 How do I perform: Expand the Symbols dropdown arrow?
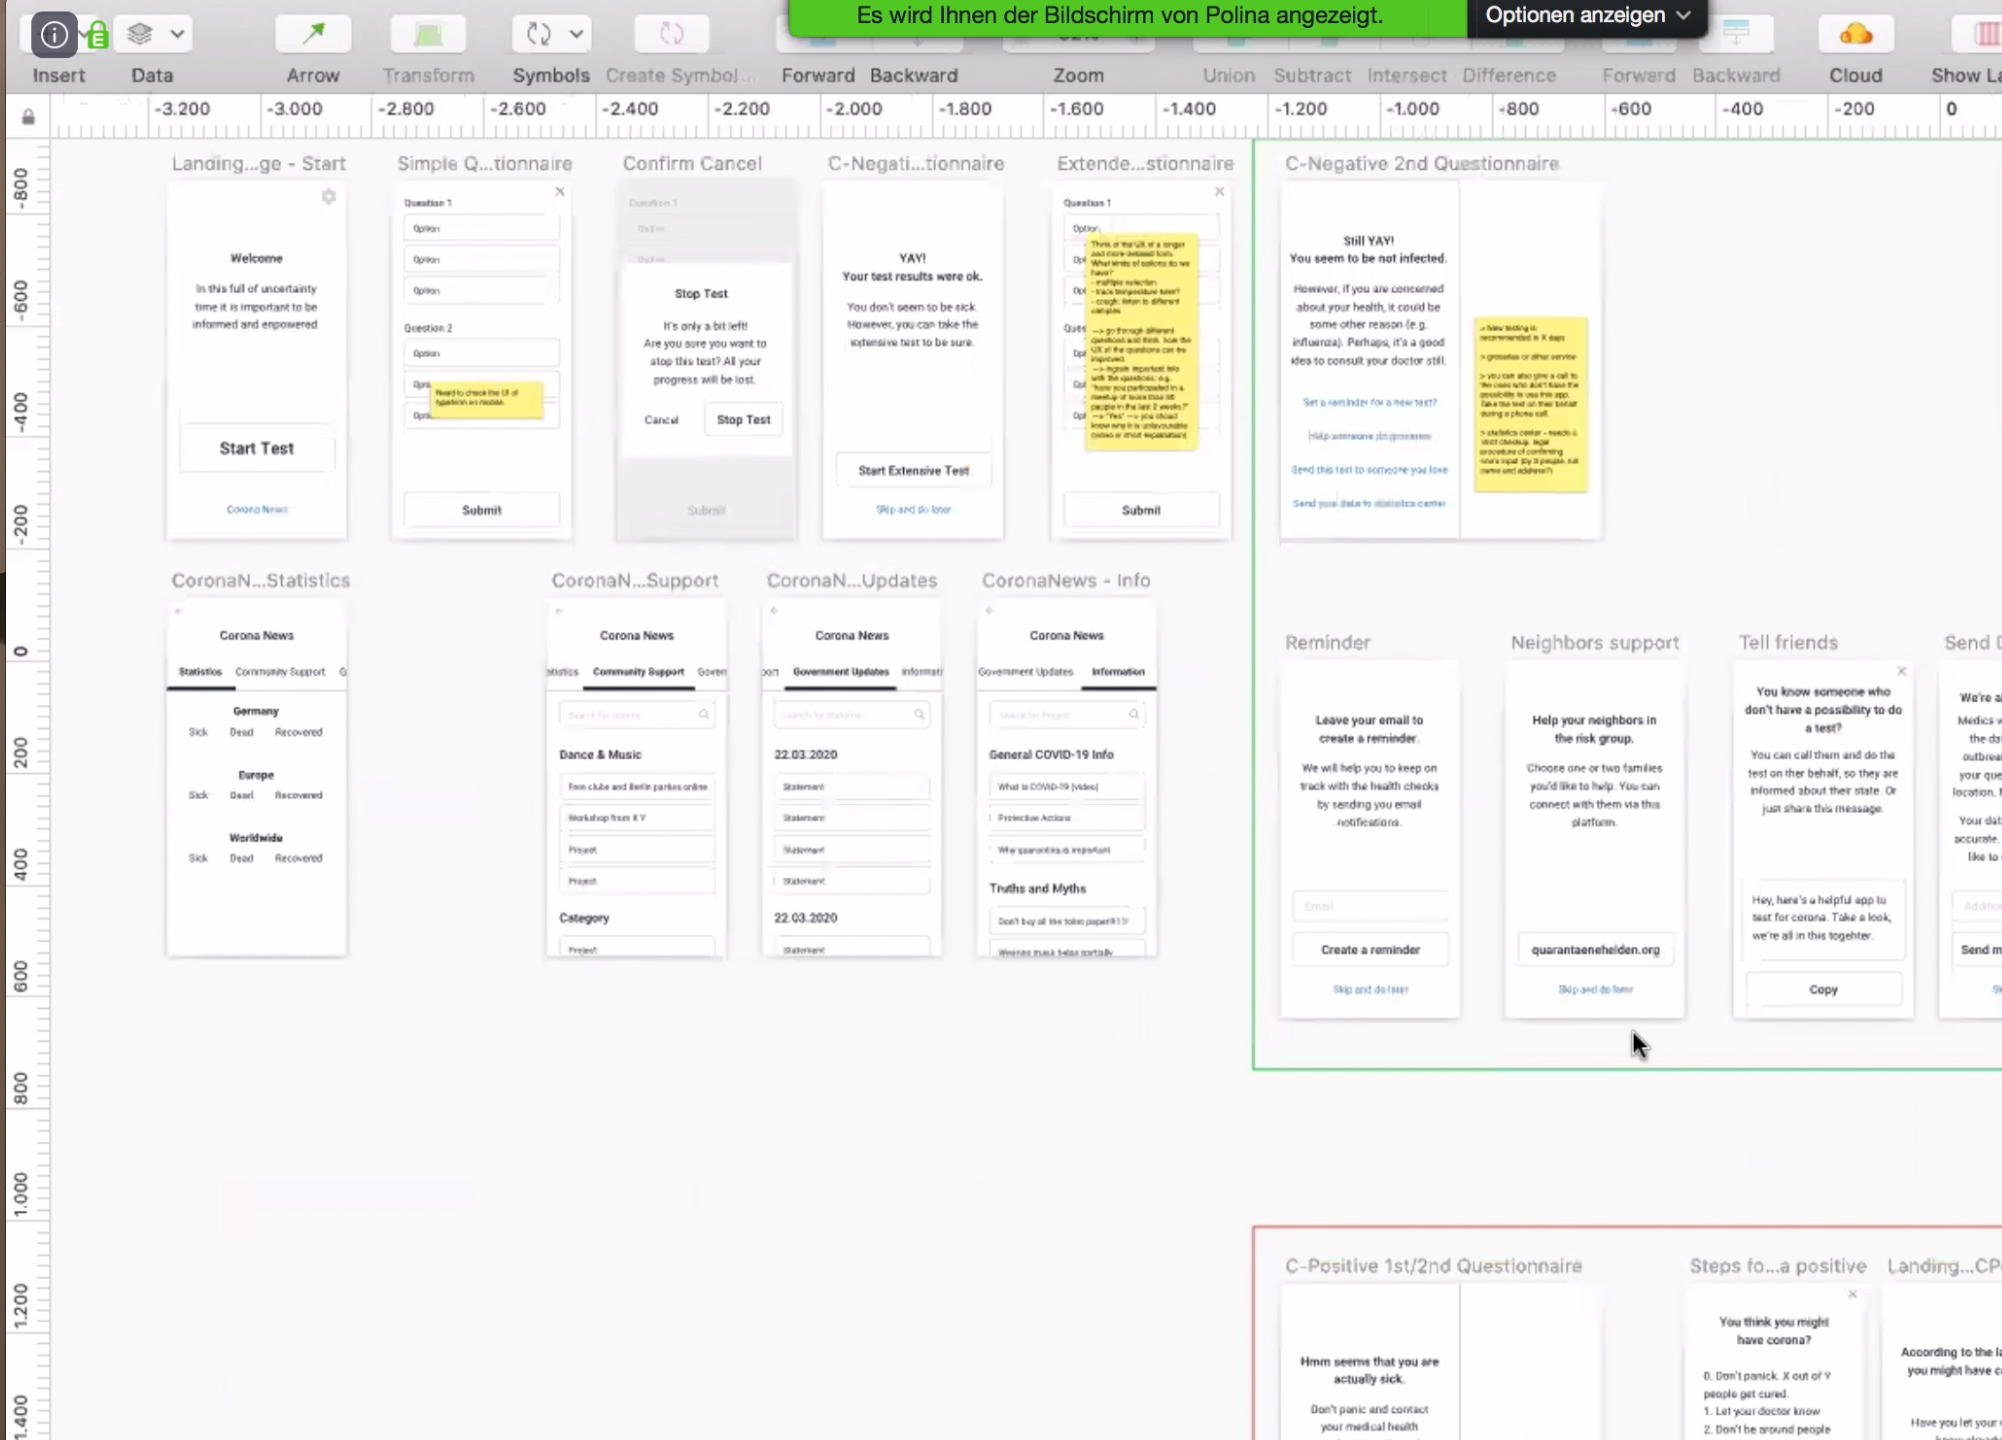[x=577, y=34]
